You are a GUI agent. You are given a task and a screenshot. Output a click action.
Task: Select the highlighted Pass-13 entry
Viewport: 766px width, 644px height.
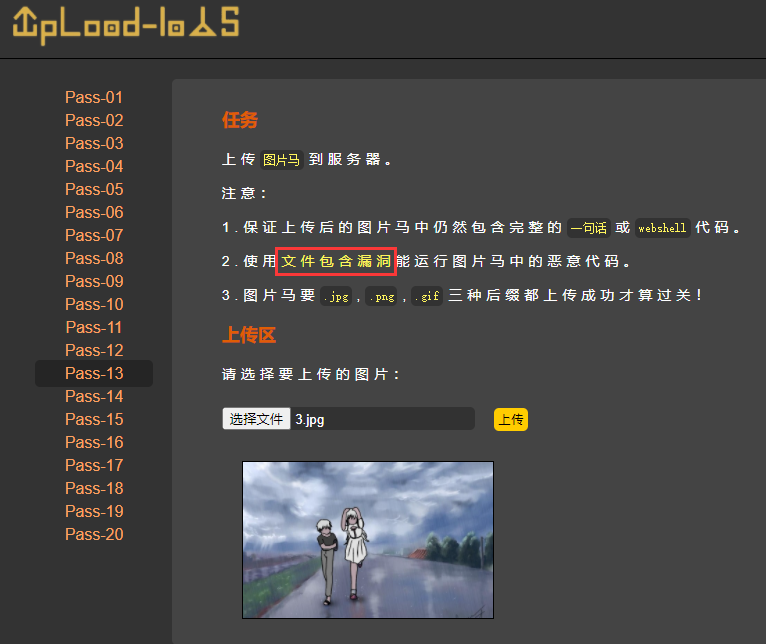94,373
